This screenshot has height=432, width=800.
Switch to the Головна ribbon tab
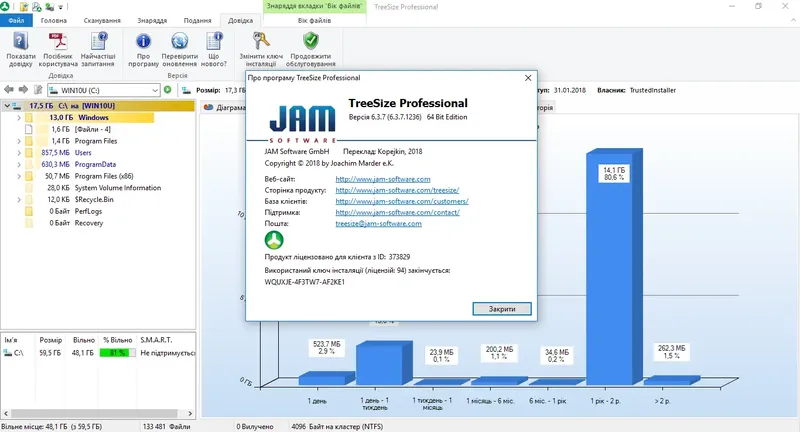click(54, 20)
